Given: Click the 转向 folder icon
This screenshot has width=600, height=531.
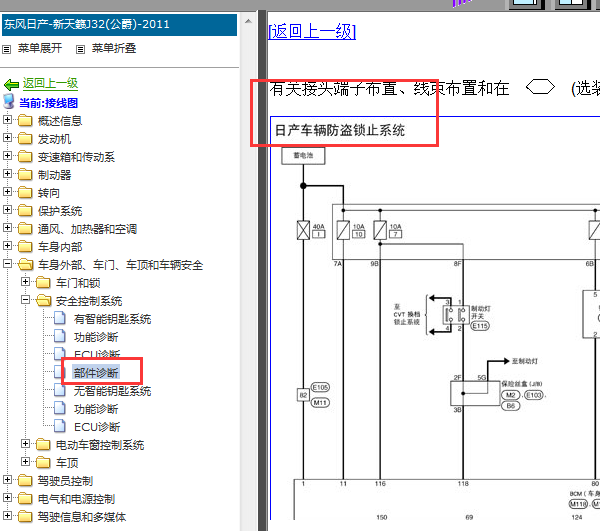Looking at the screenshot, I should click(25, 192).
